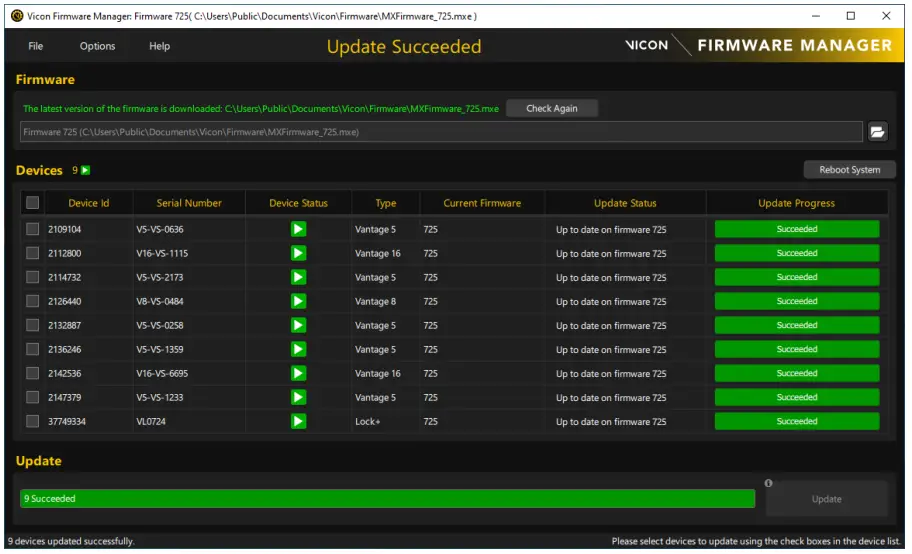Click Succeeded progress bar for device 37749334
Viewport: 912px width, 554px height.
tap(797, 421)
